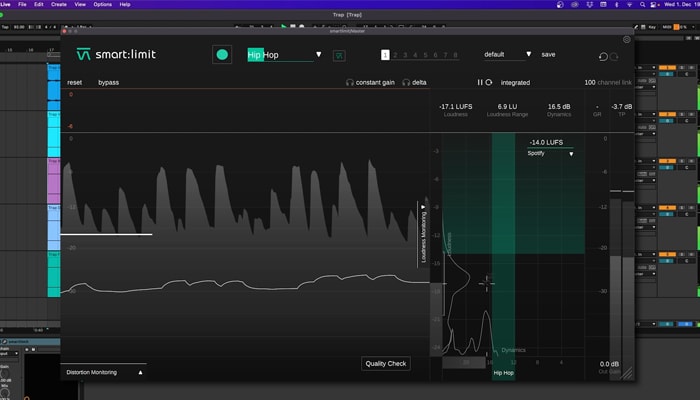
Task: Toggle Ableton's Key map mode
Action: click(652, 27)
